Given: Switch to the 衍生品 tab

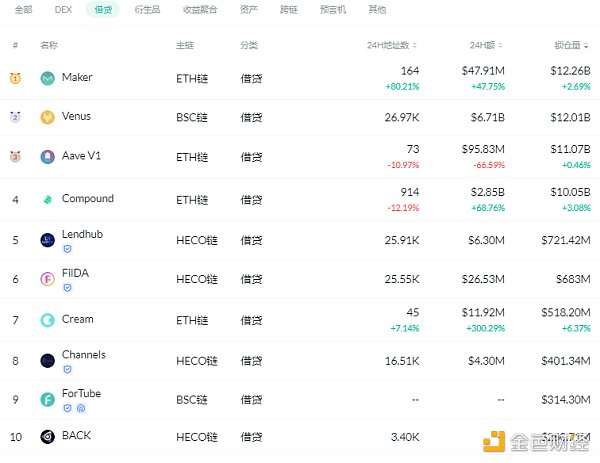Looking at the screenshot, I should pyautogui.click(x=145, y=10).
